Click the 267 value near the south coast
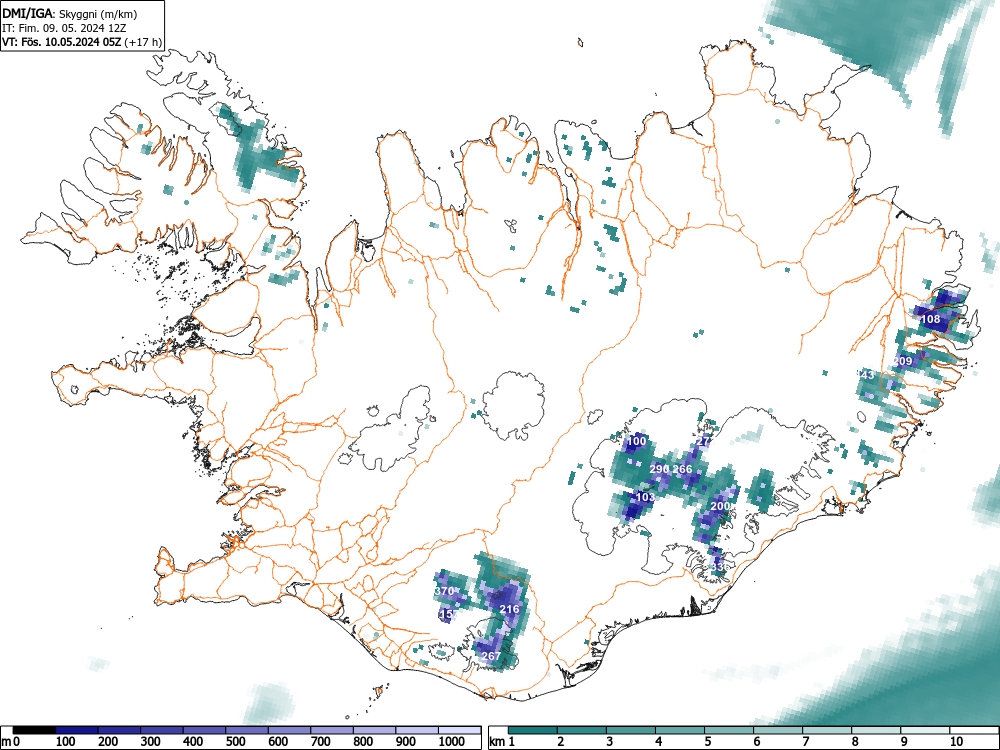This screenshot has height=750, width=1000. pyautogui.click(x=491, y=656)
